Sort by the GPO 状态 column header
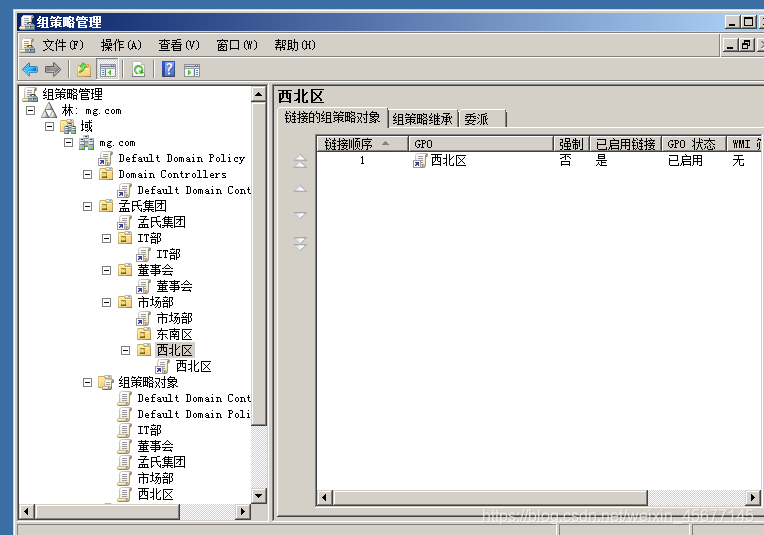The height and width of the screenshot is (535, 764). coord(693,144)
